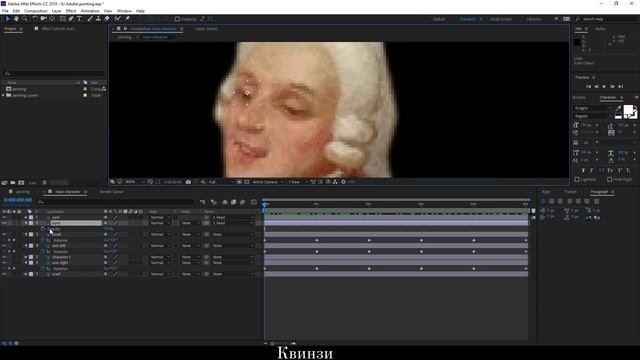This screenshot has height=360, width=640.
Task: Open the Regular font style dropdown
Action: [593, 116]
